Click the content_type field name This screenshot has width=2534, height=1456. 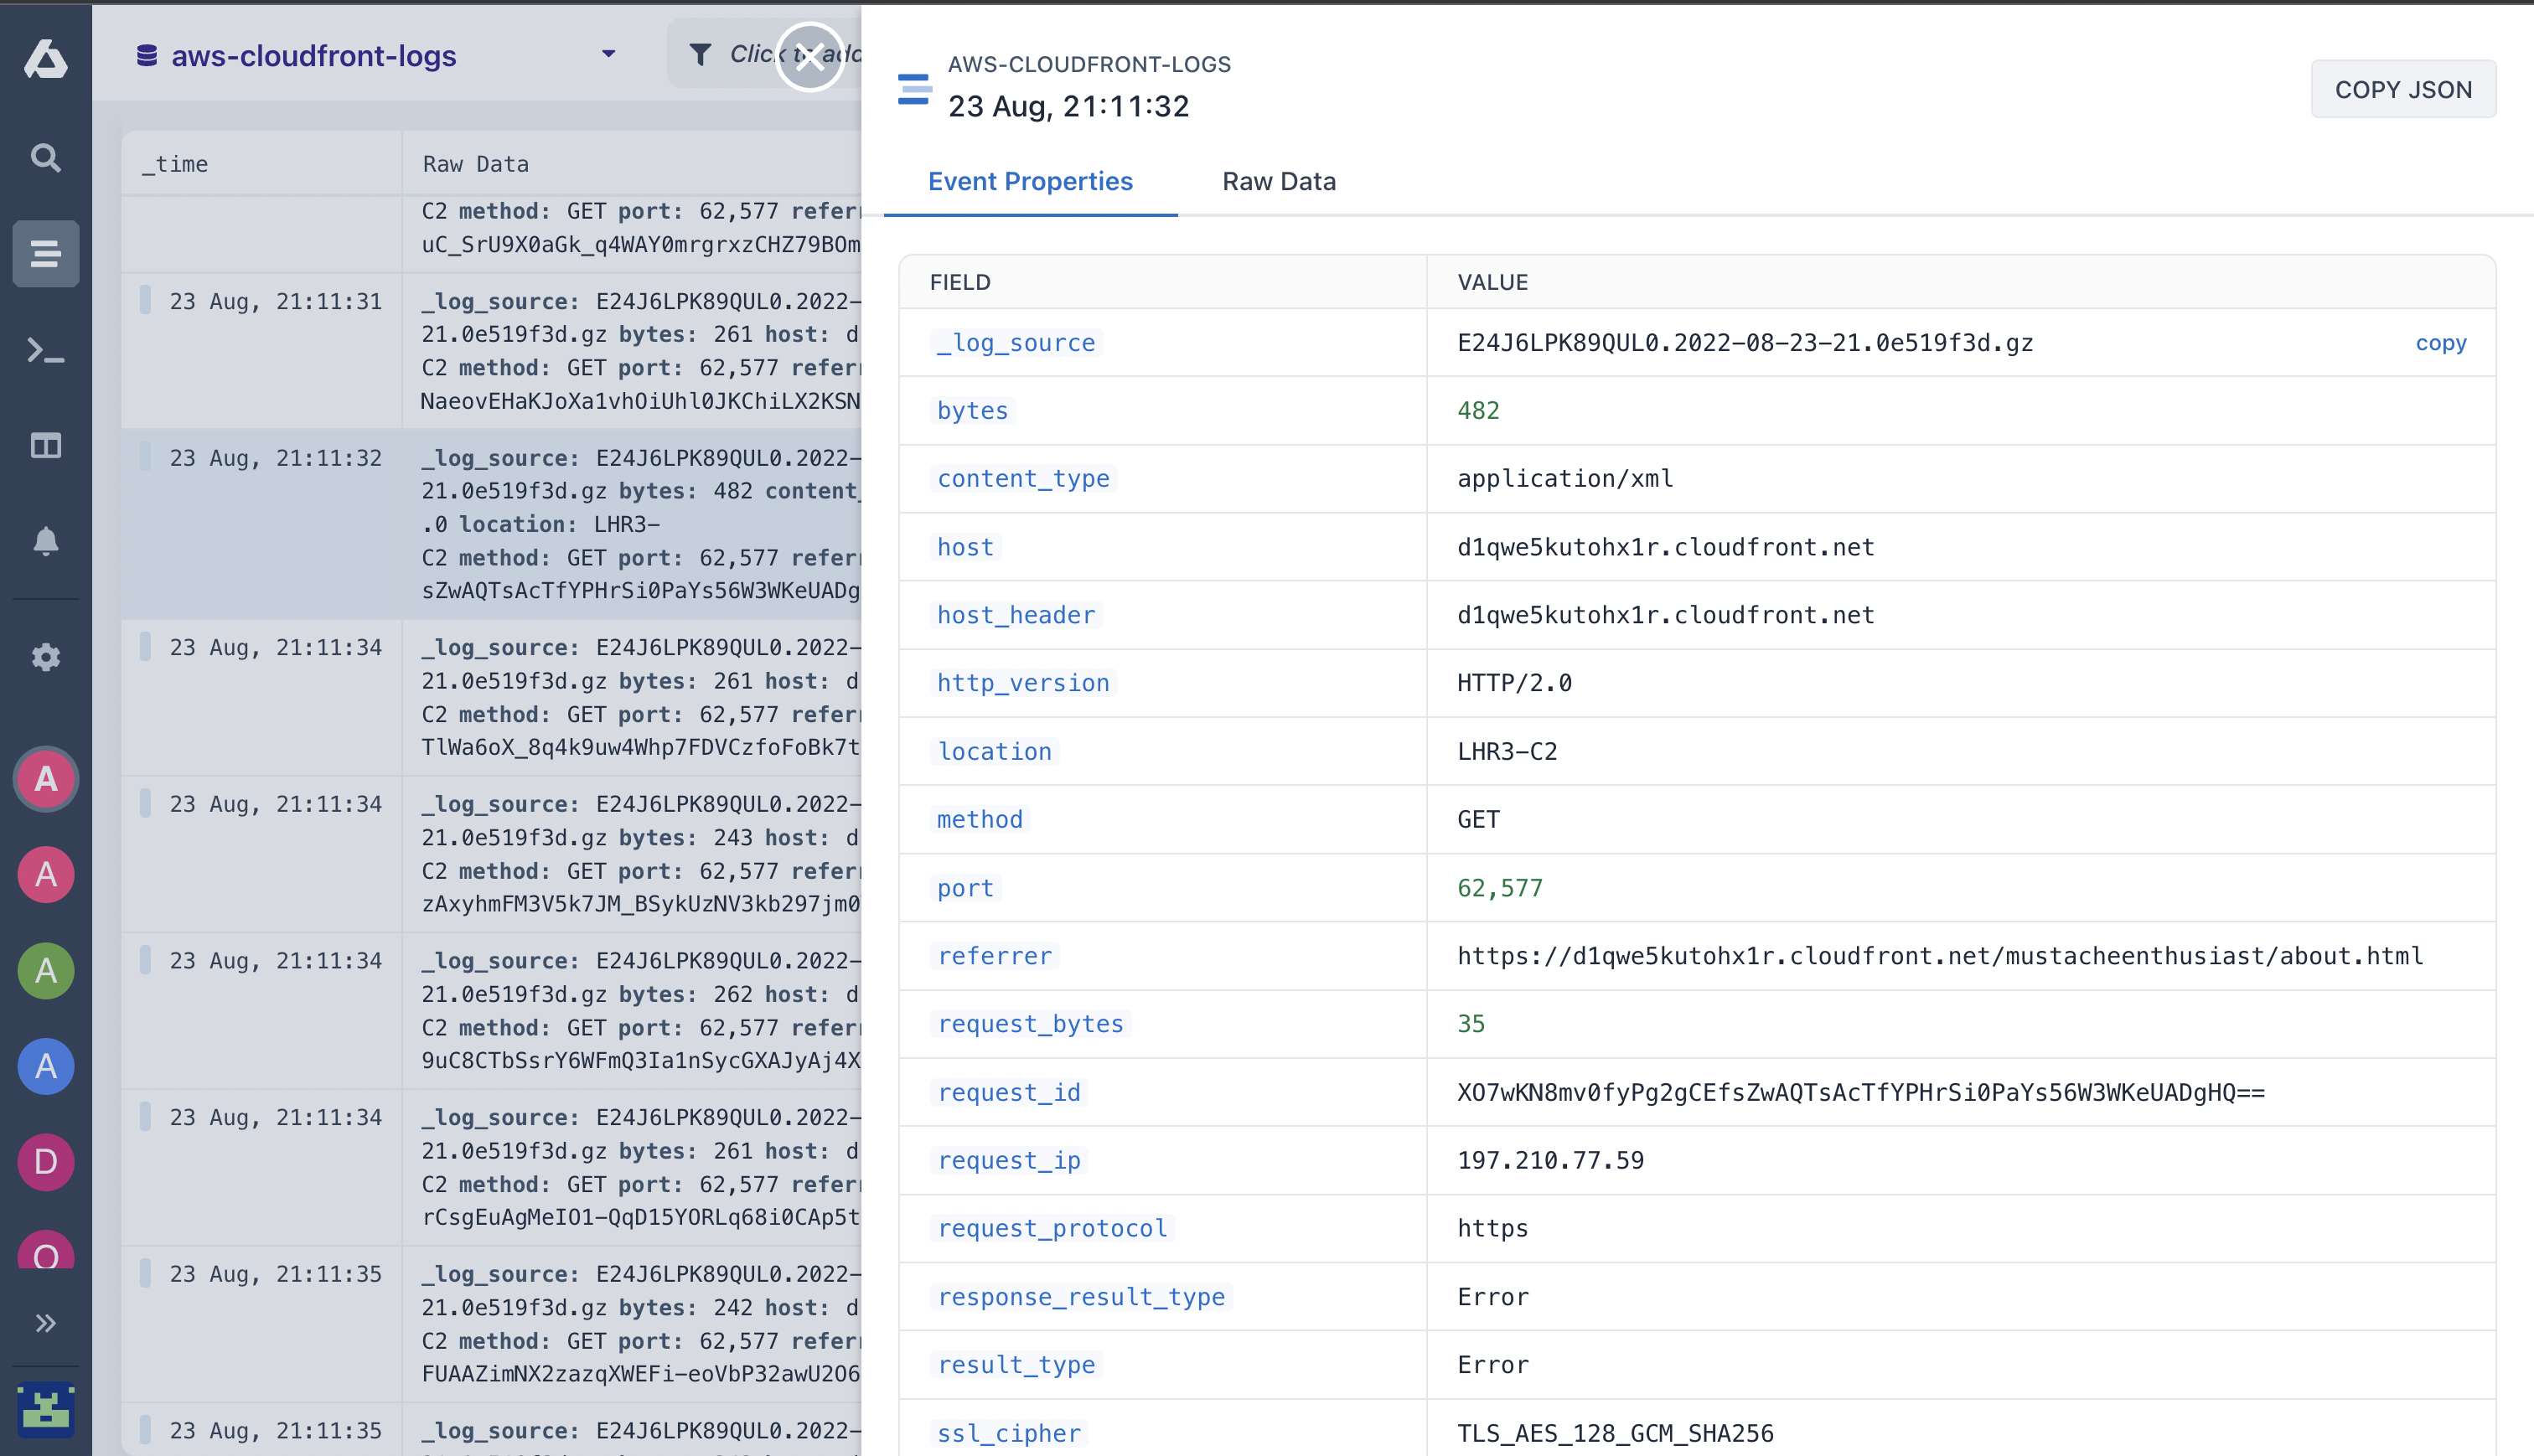1023,479
